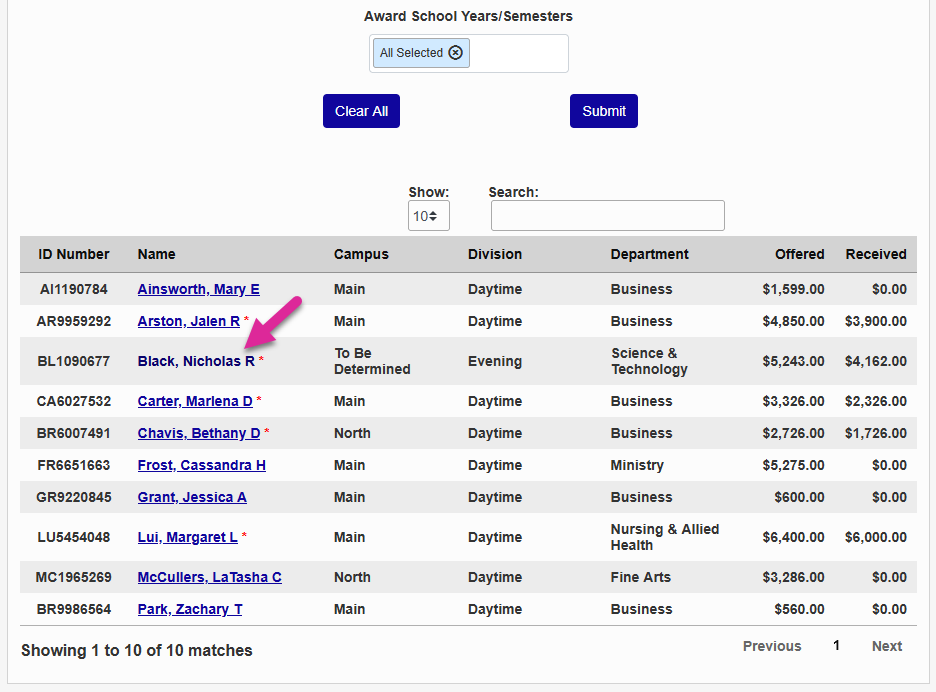Click the $3,900.00 received amount
Viewport: 936px width, 692px height.
click(x=876, y=321)
